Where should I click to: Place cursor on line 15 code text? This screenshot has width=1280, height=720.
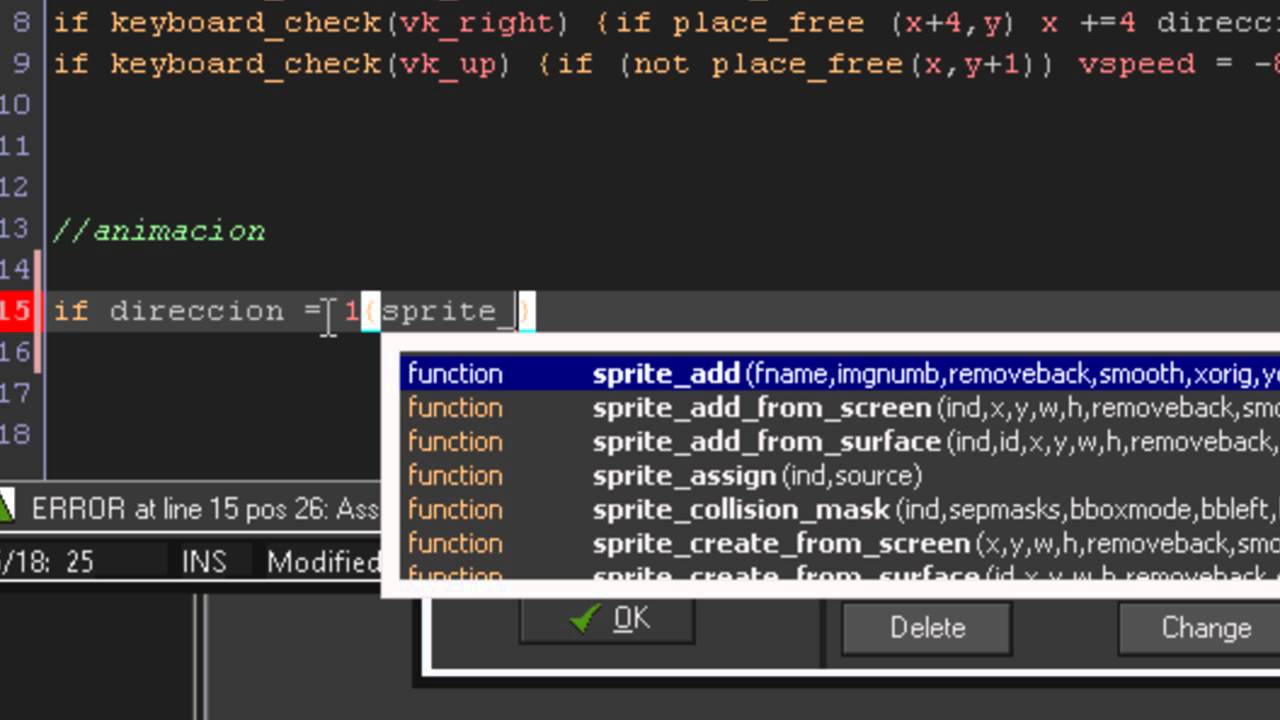pos(293,311)
